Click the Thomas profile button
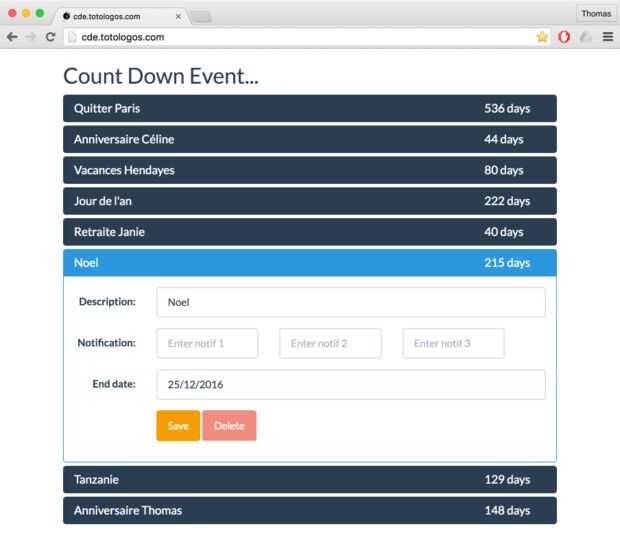This screenshot has width=620, height=555. pyautogui.click(x=596, y=13)
